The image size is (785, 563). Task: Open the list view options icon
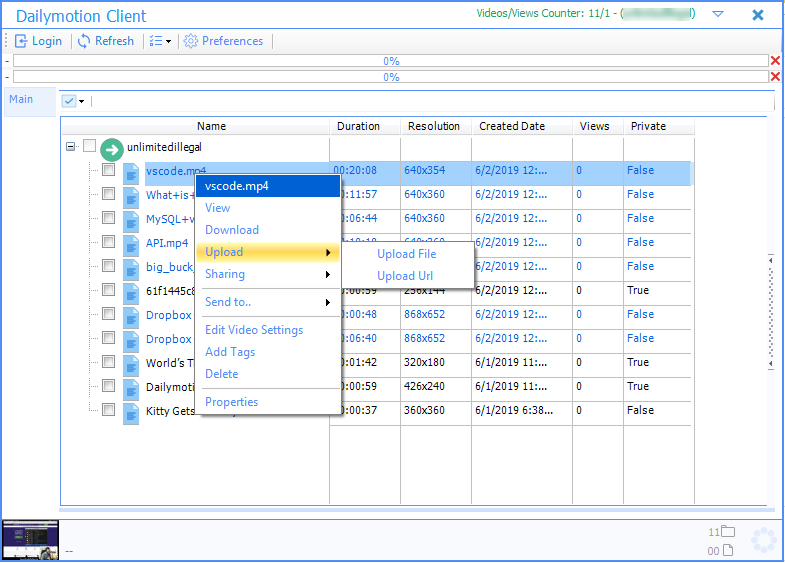(x=156, y=41)
